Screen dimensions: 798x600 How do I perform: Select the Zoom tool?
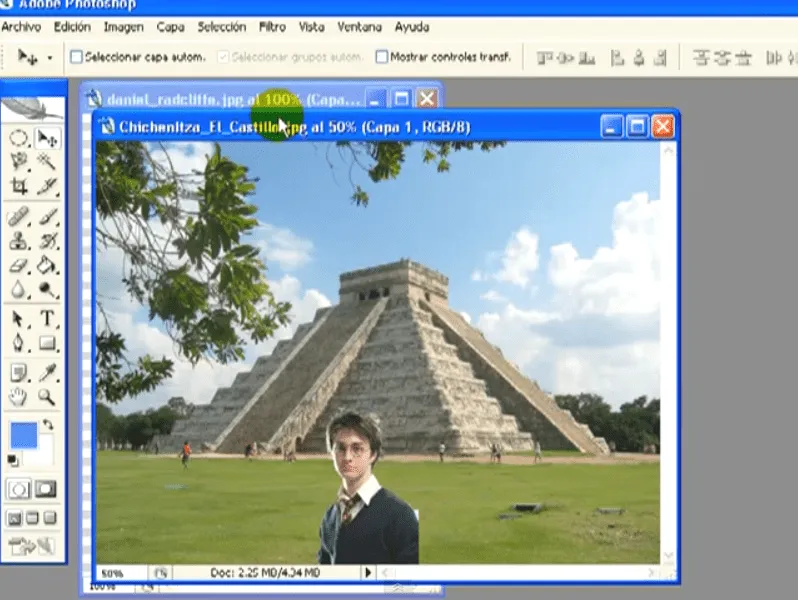pyautogui.click(x=47, y=396)
